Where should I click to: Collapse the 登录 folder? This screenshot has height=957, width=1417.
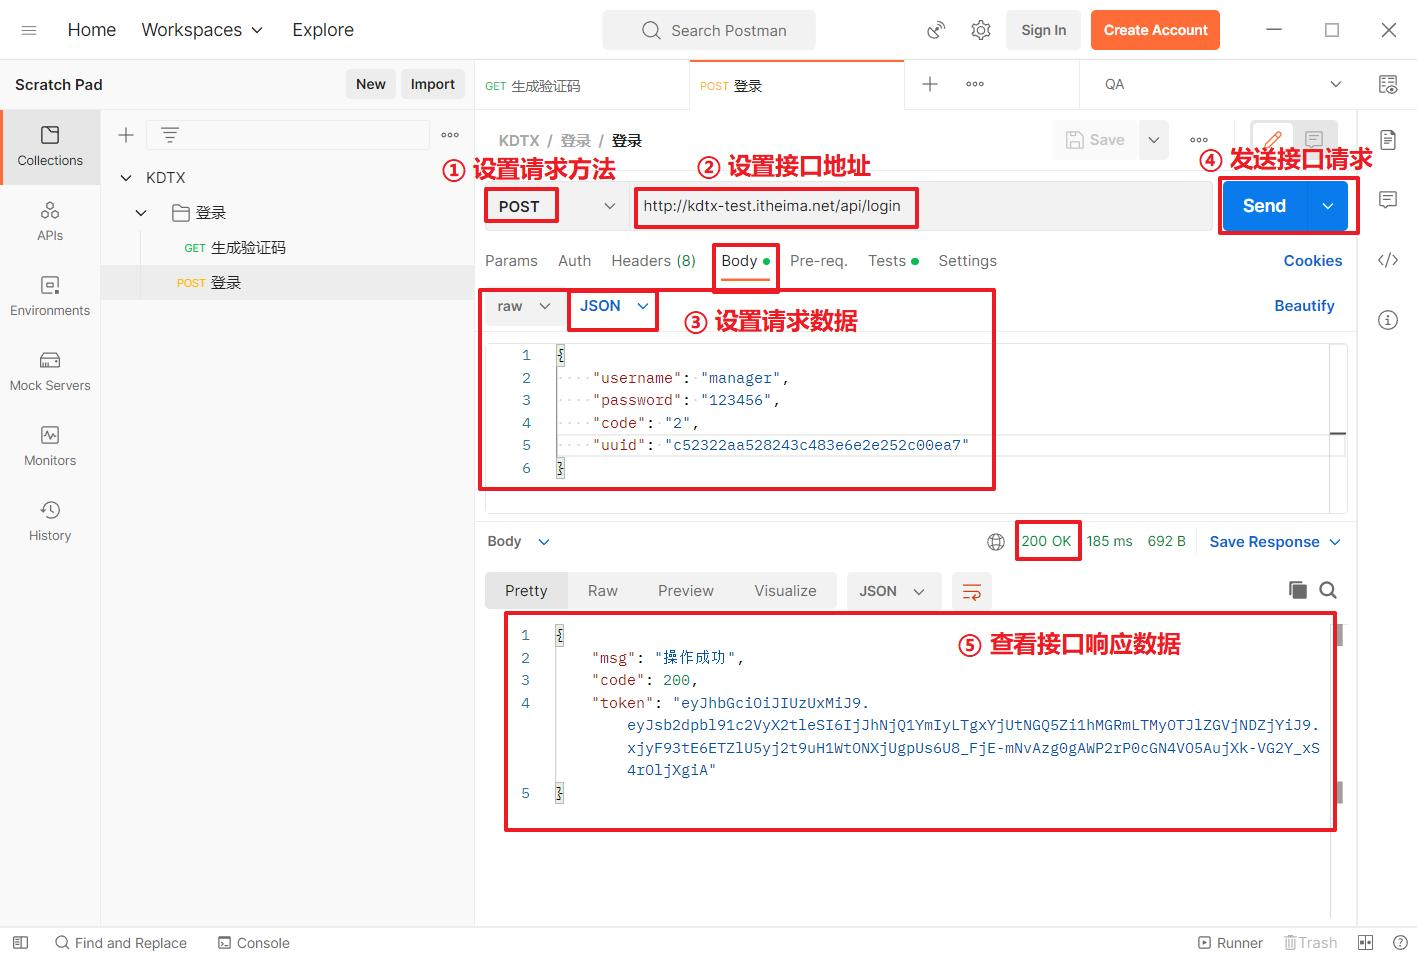141,213
